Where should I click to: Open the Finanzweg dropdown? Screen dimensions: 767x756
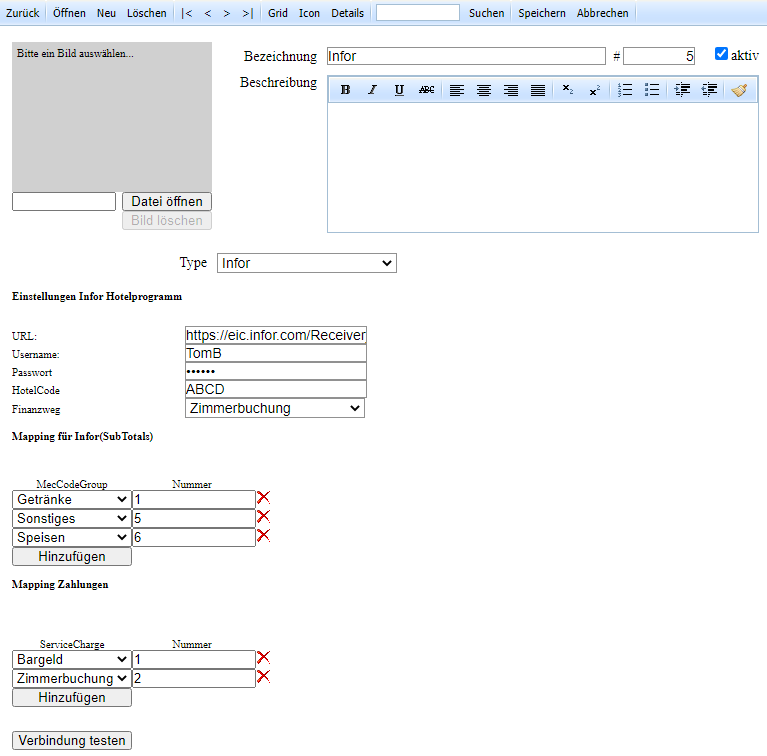[x=275, y=408]
